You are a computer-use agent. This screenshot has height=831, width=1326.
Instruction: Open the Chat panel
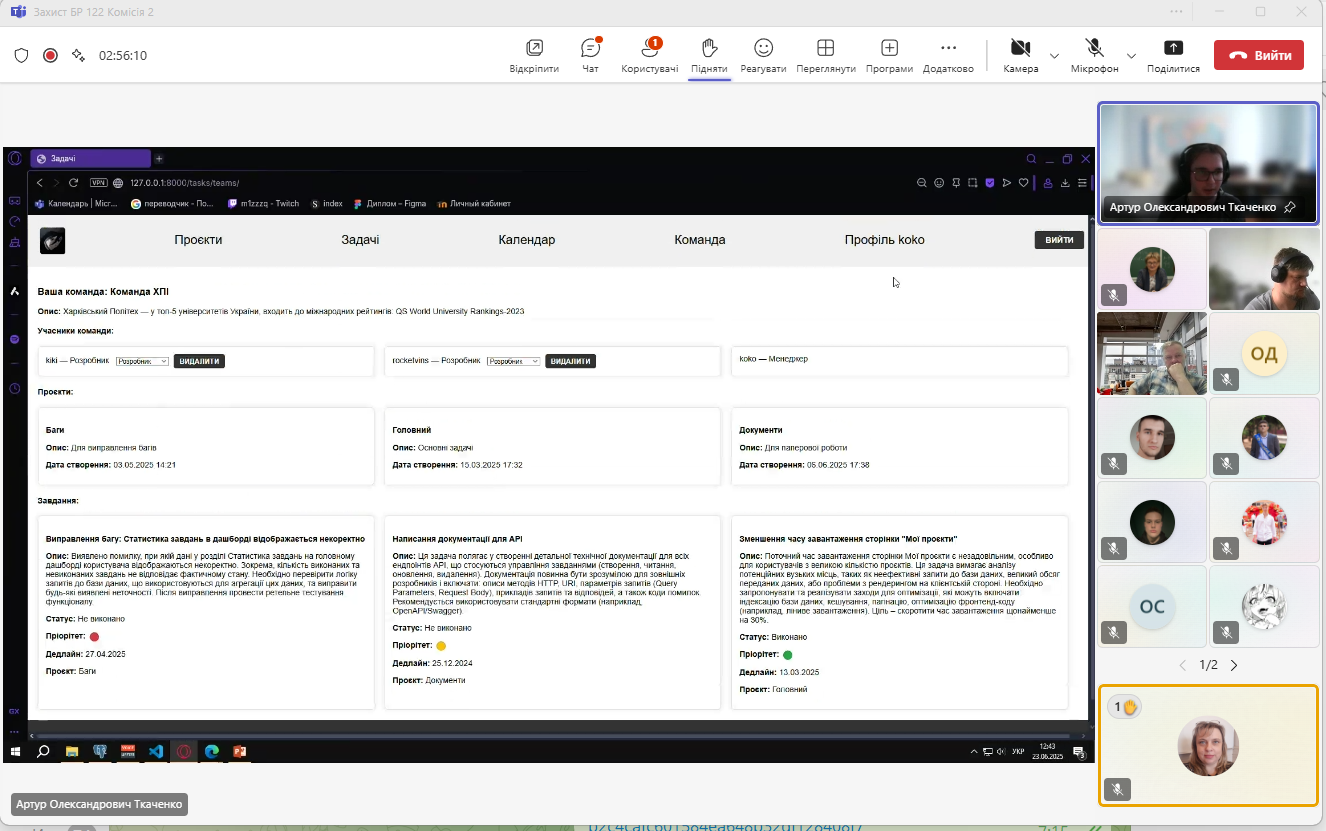590,55
